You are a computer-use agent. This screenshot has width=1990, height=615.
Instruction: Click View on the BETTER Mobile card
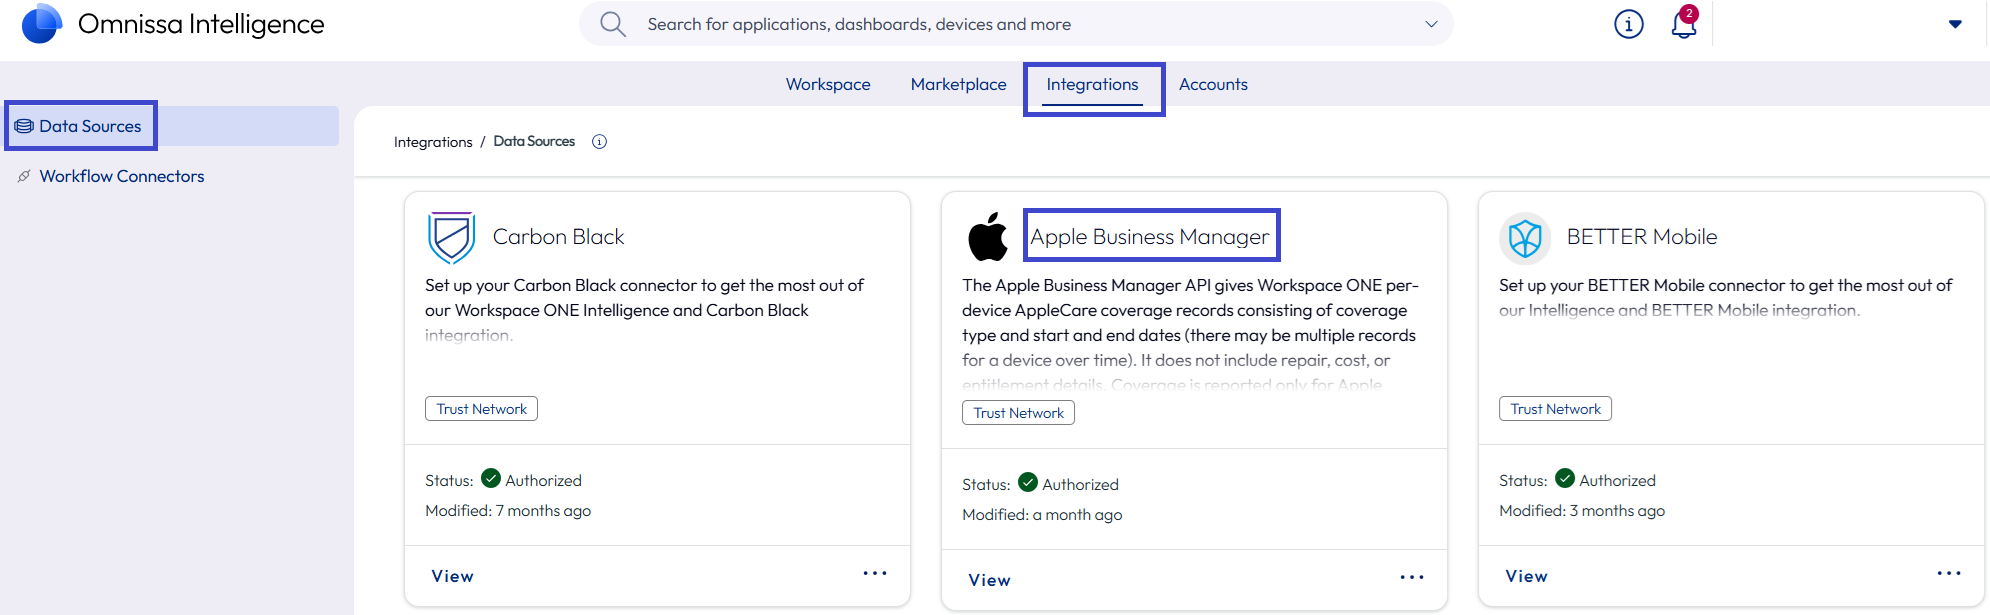tap(1527, 576)
